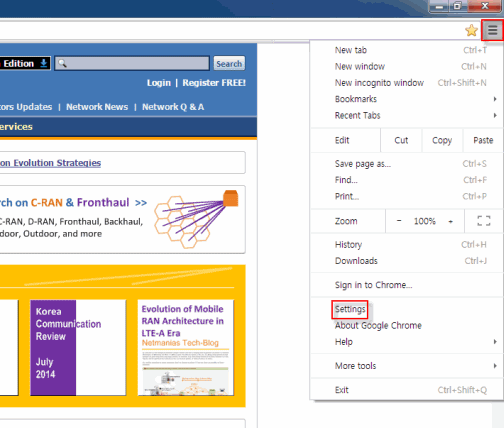The height and width of the screenshot is (428, 504).
Task: Click inside the site search field
Action: (132, 63)
